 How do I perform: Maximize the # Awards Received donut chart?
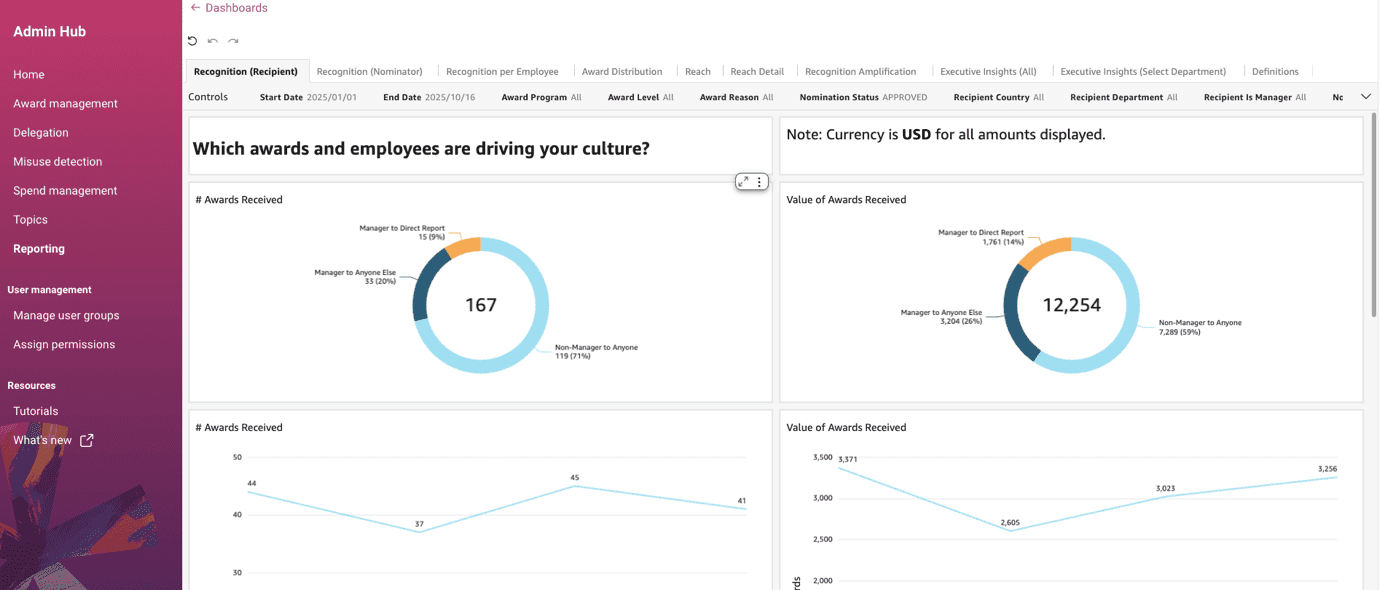(743, 182)
